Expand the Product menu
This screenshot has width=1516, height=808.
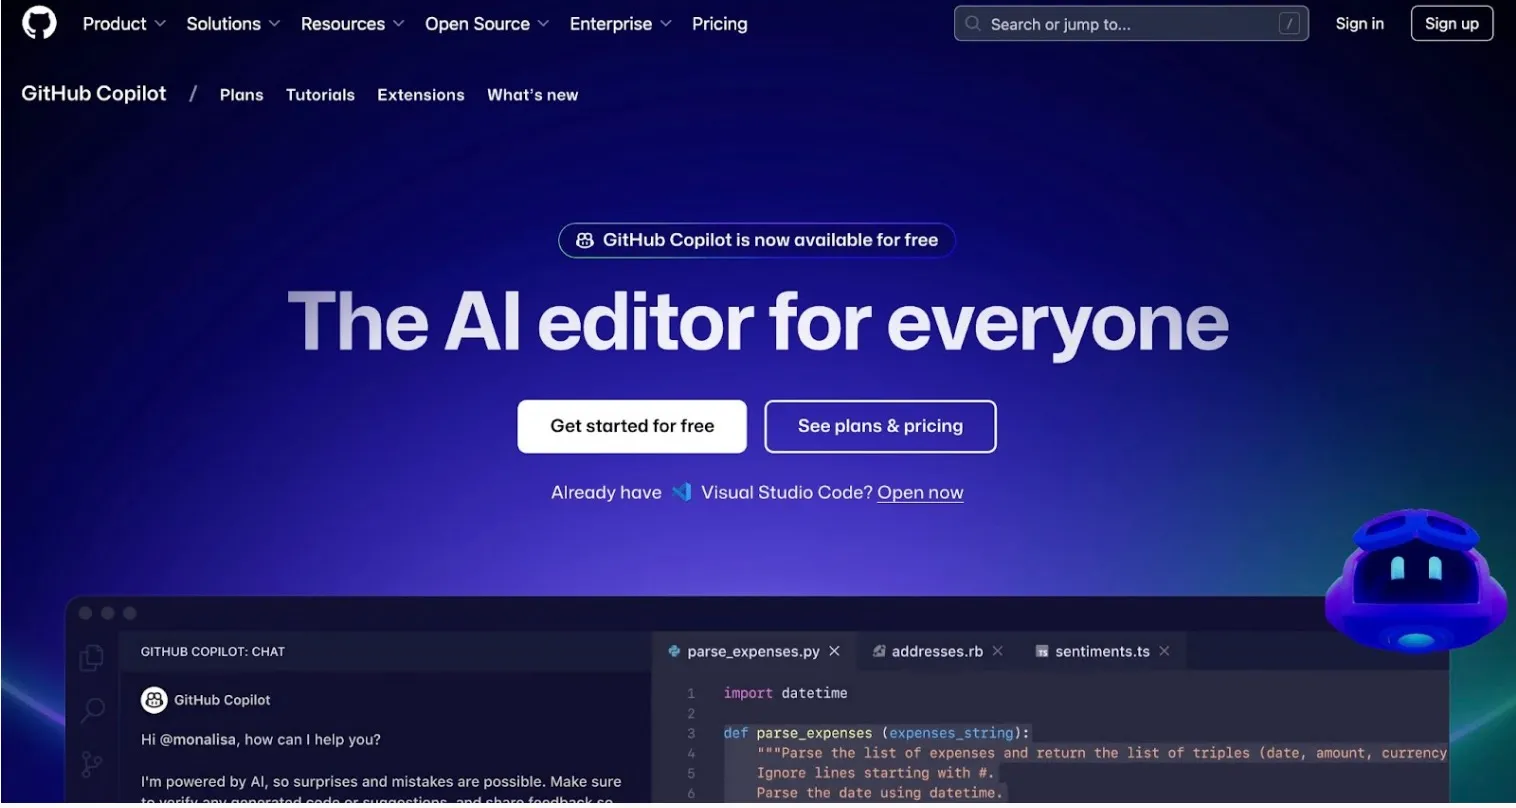pos(124,24)
